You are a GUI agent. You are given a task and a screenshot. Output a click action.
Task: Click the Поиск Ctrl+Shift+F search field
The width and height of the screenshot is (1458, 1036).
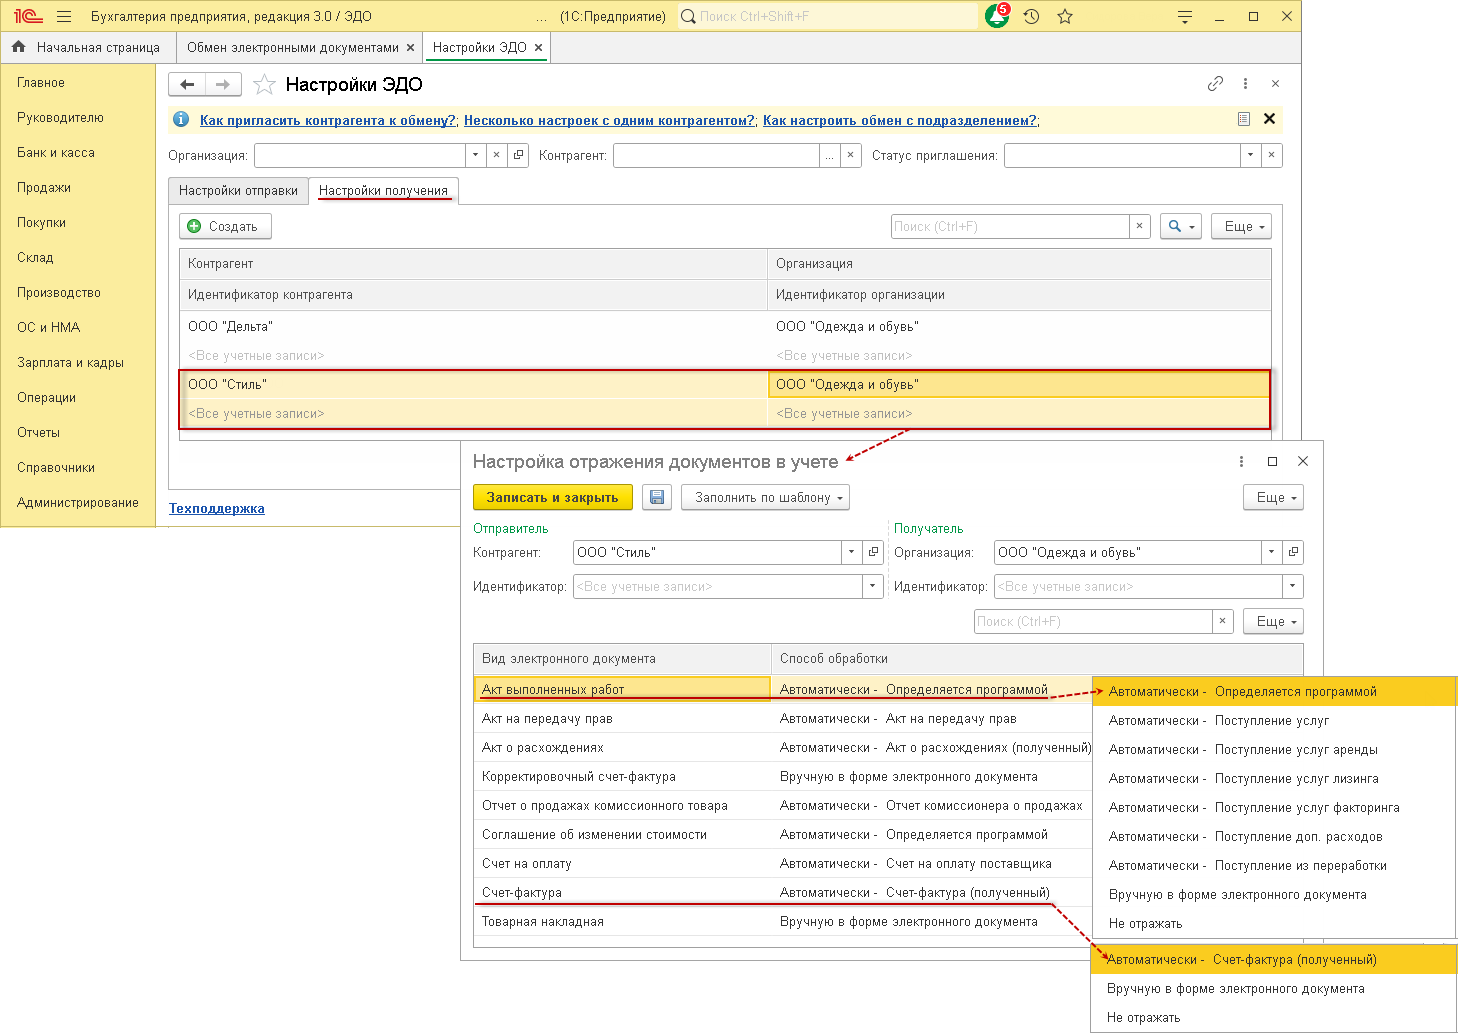(830, 17)
